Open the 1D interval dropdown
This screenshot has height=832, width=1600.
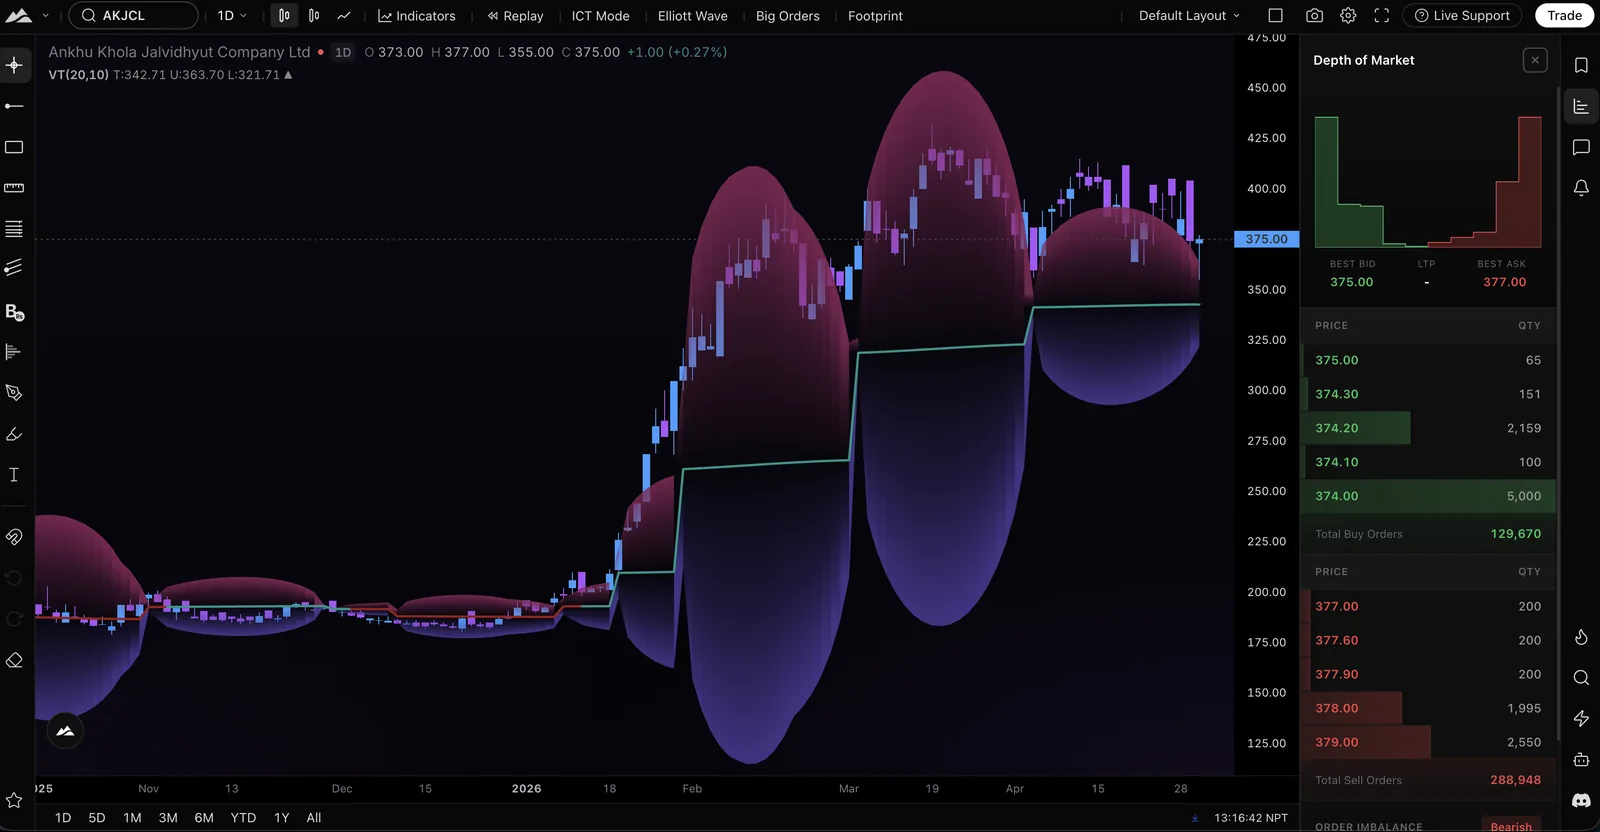(232, 16)
